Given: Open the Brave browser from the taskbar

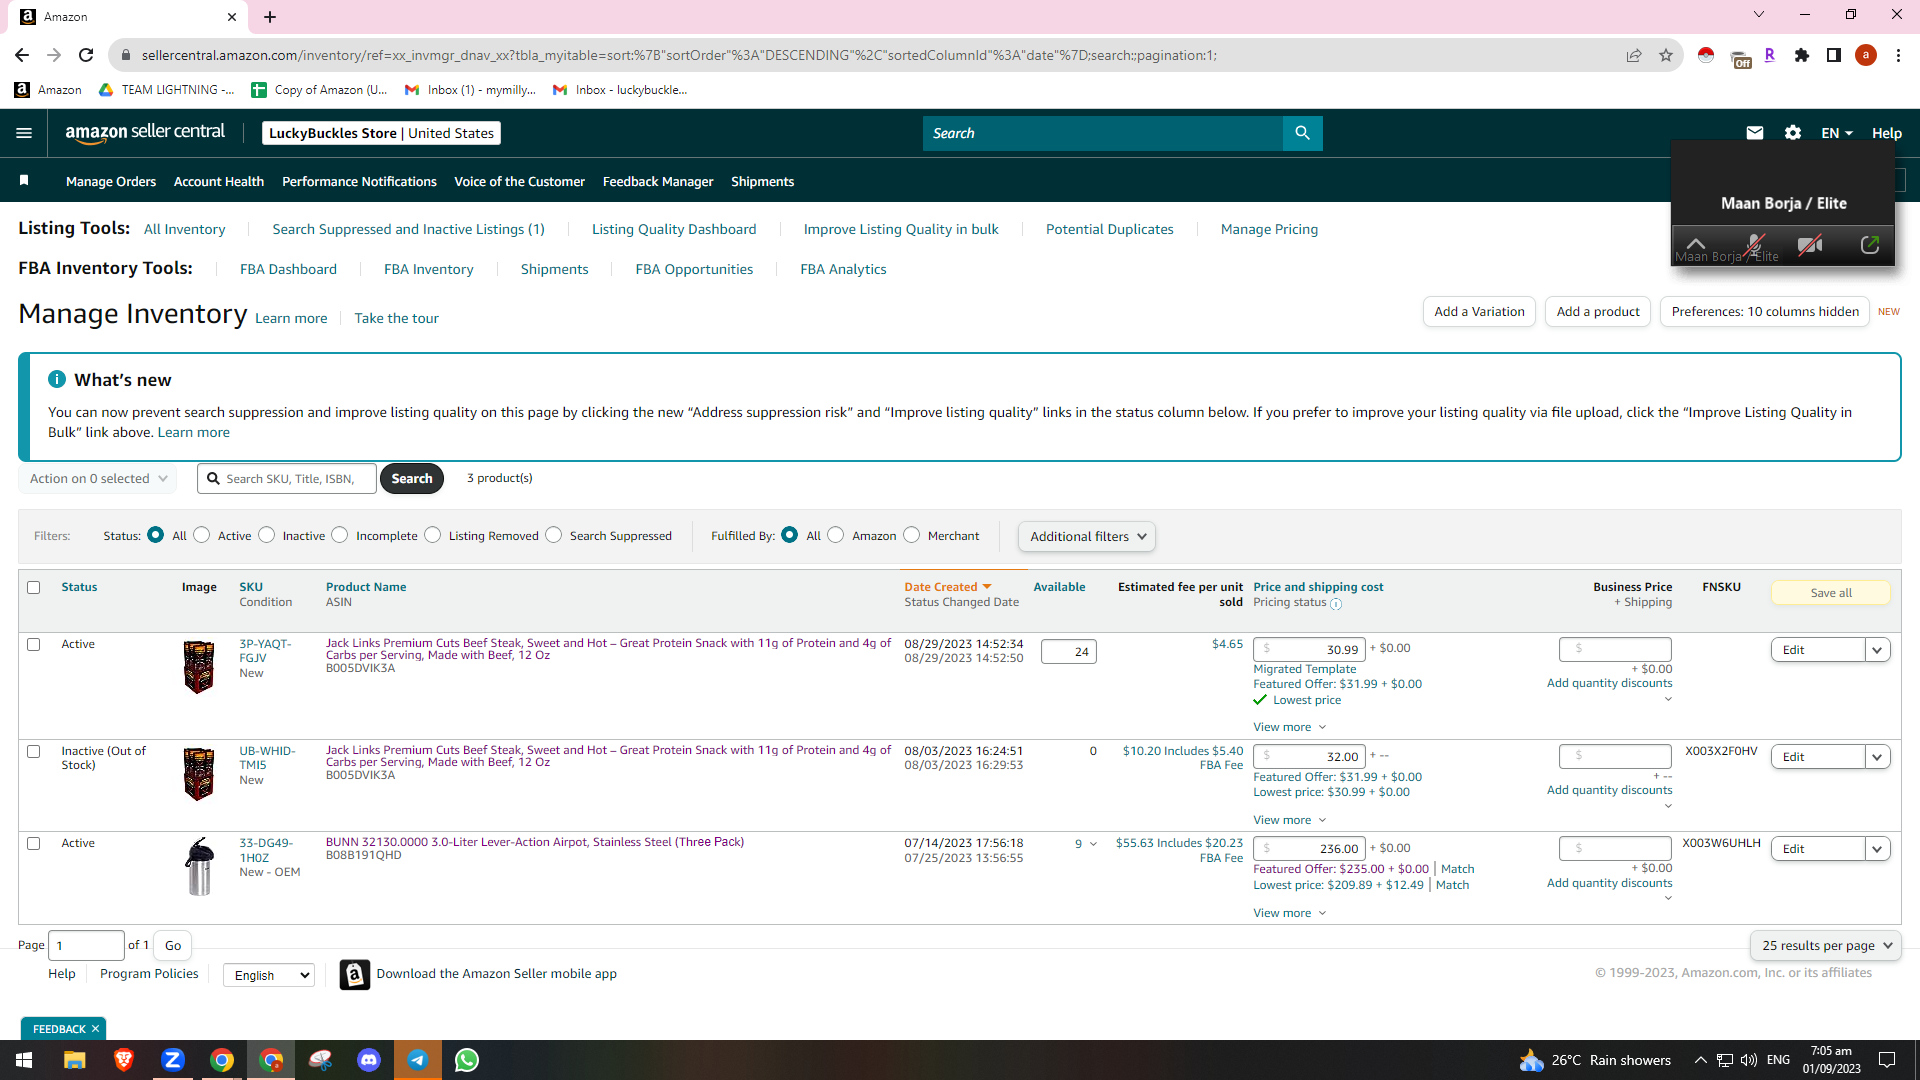Looking at the screenshot, I should [x=124, y=1060].
